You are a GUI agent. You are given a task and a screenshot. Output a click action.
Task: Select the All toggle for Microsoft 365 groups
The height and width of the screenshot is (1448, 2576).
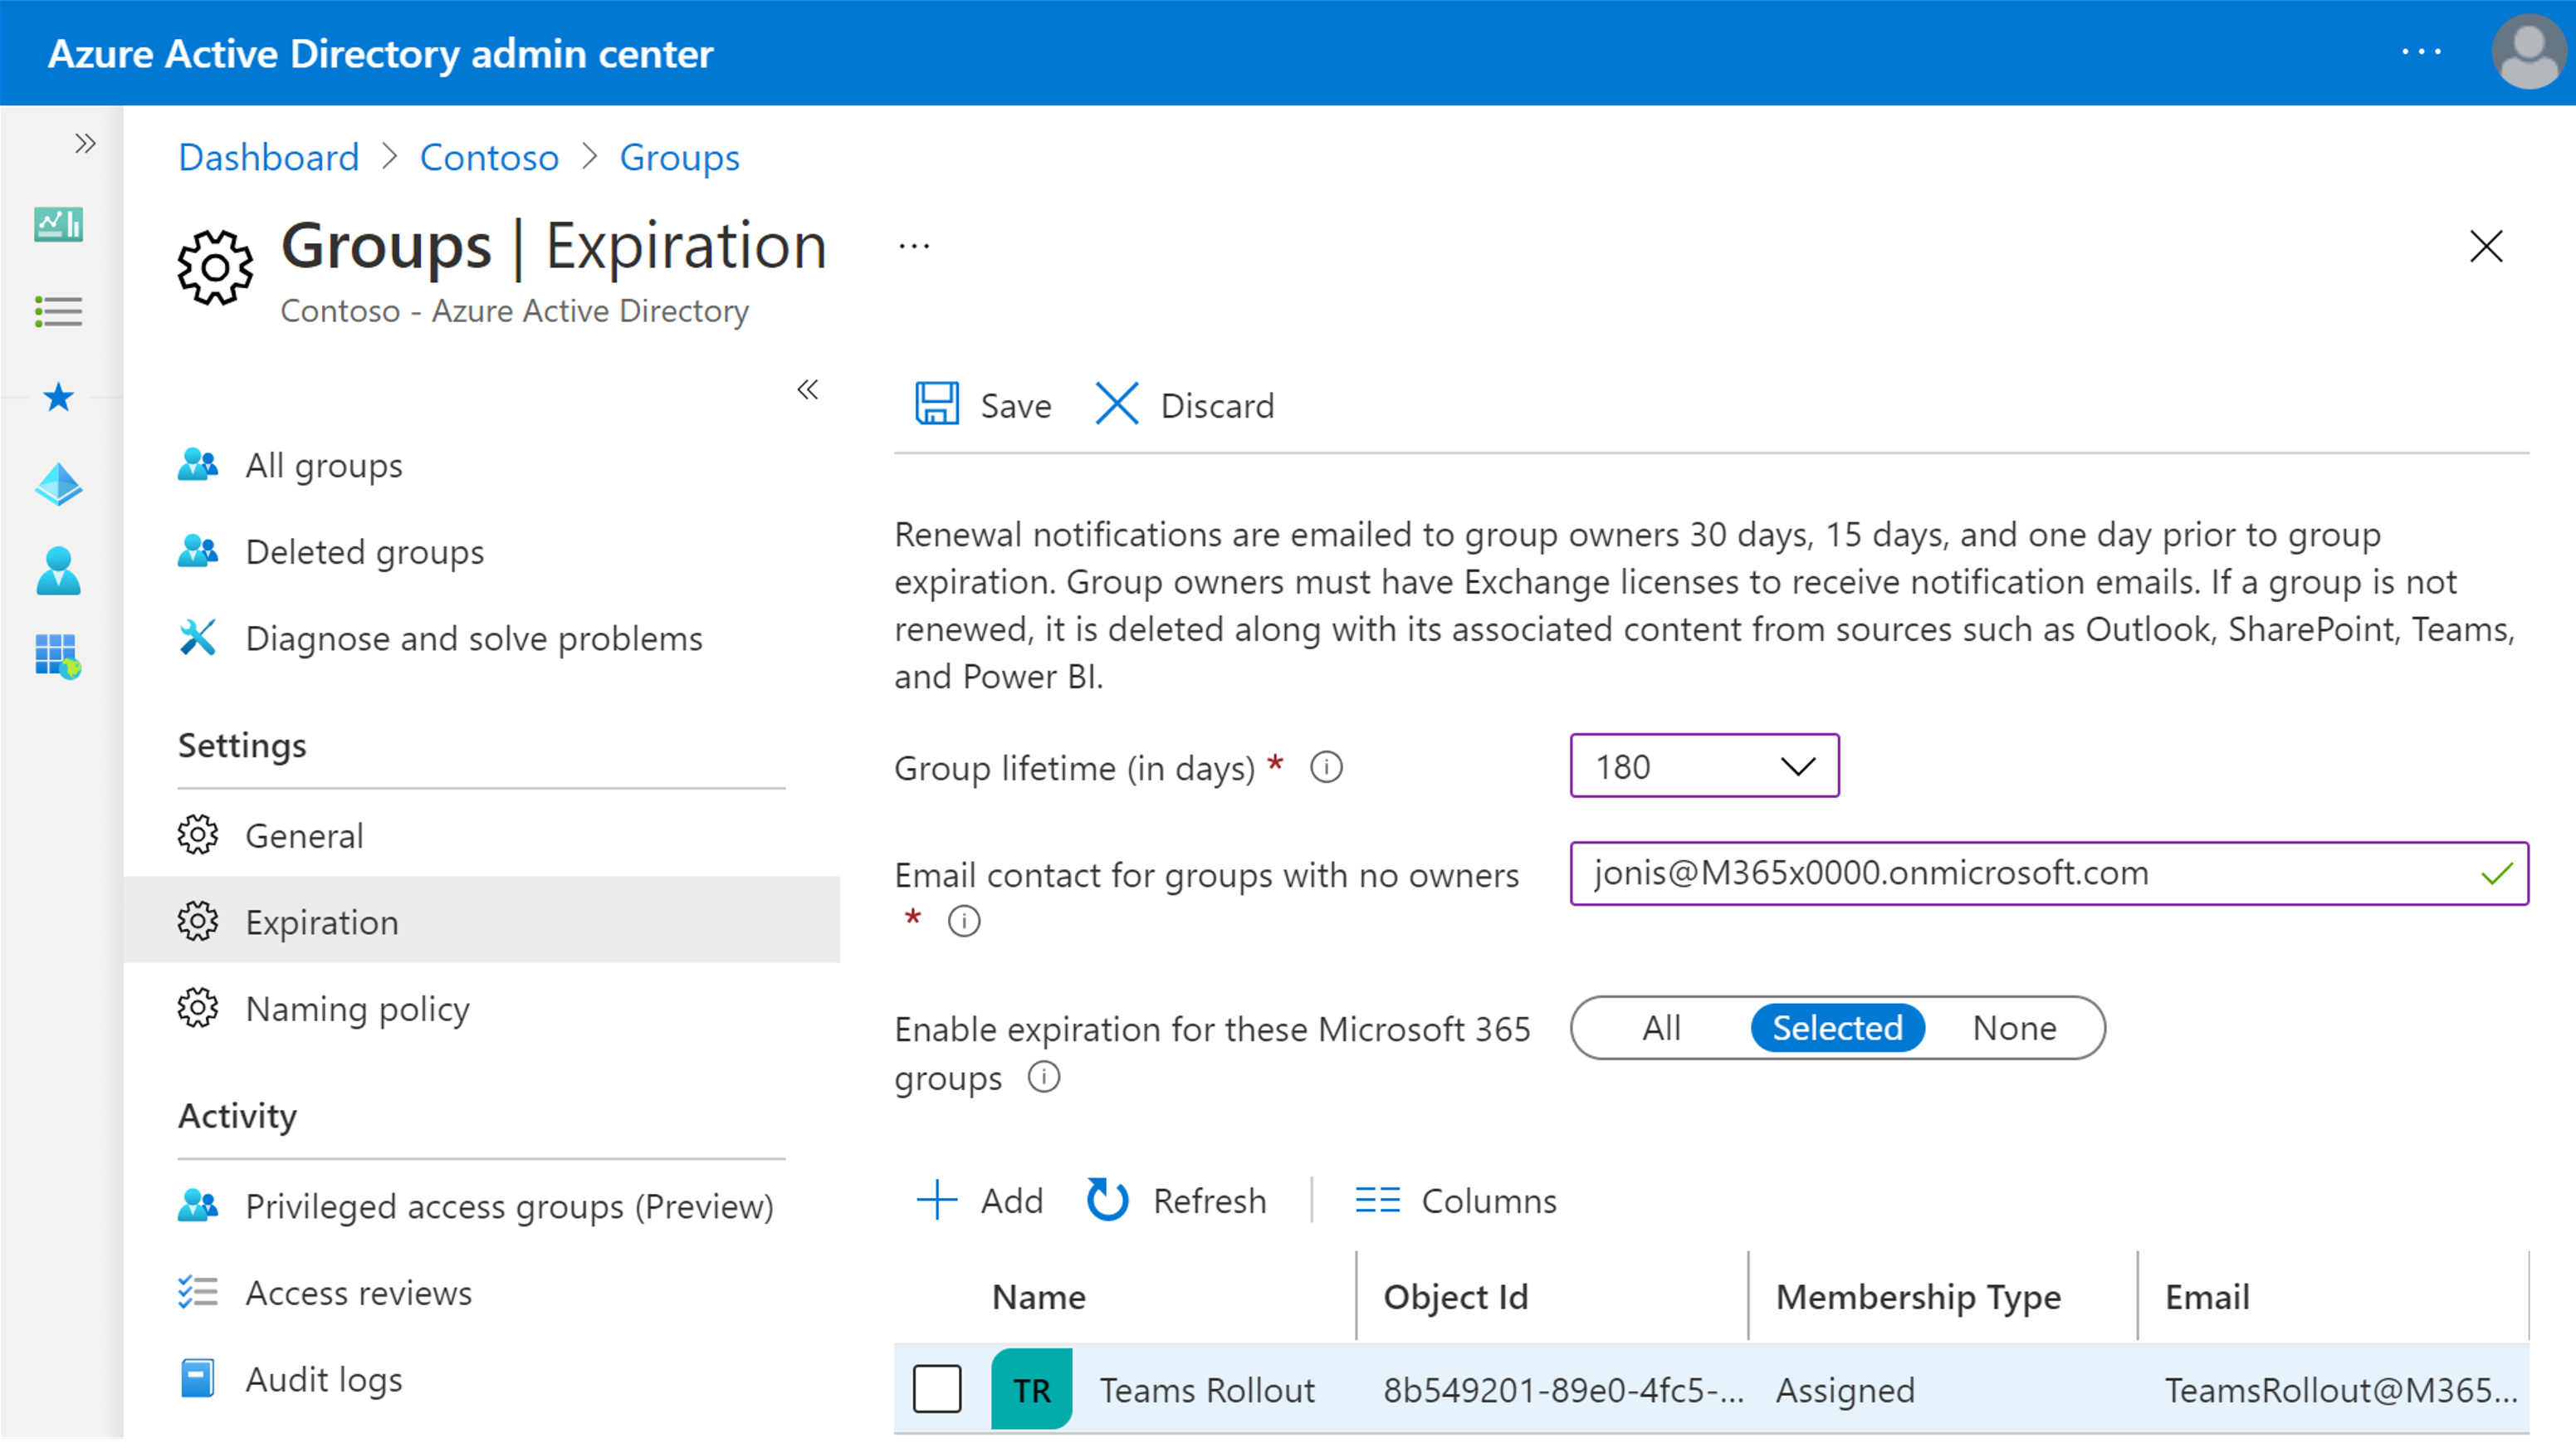click(1658, 1029)
